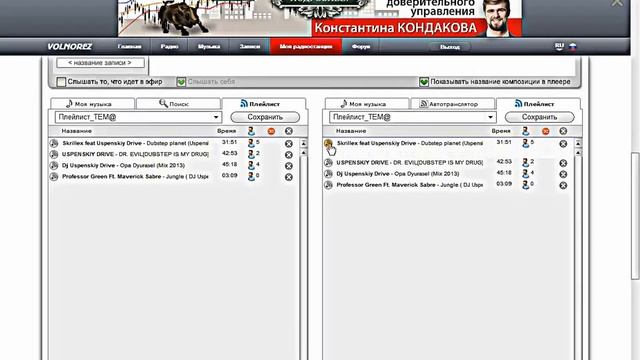Click orange icon in right playlist header
Image resolution: width=640 pixels, height=360 pixels.
545,131
